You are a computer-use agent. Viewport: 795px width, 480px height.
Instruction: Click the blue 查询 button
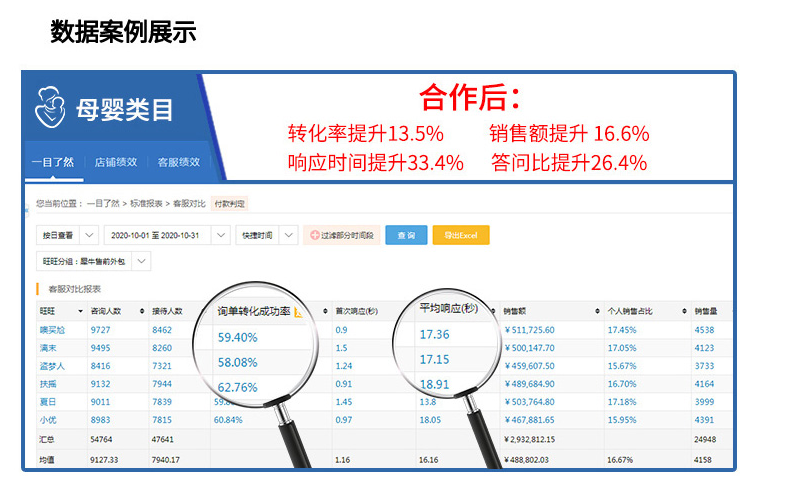[x=406, y=235]
